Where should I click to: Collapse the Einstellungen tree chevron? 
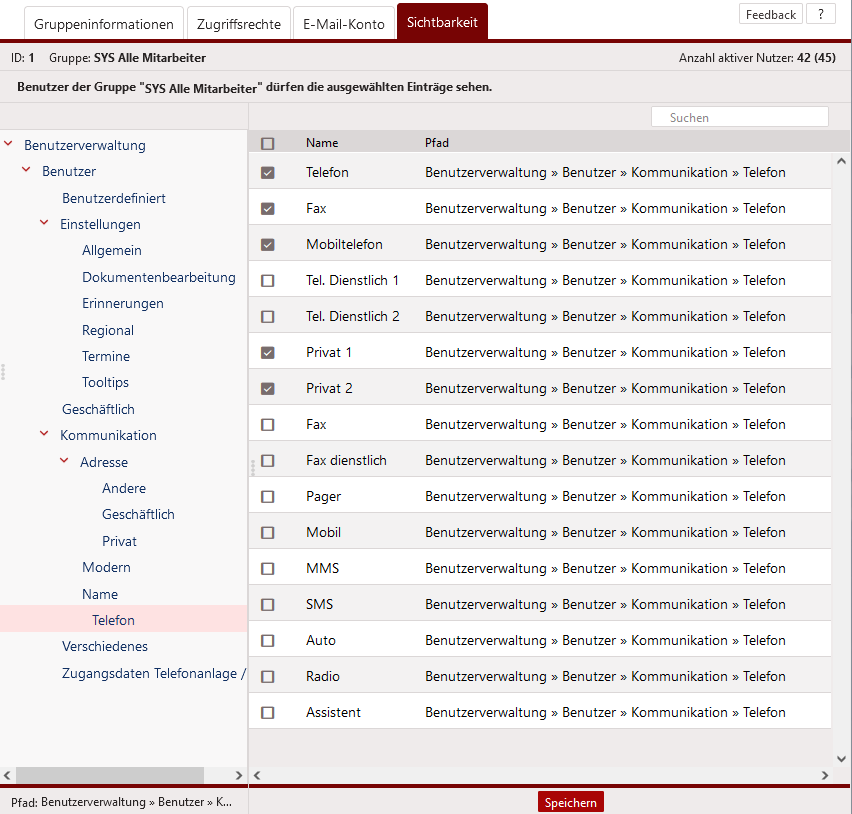[x=44, y=224]
